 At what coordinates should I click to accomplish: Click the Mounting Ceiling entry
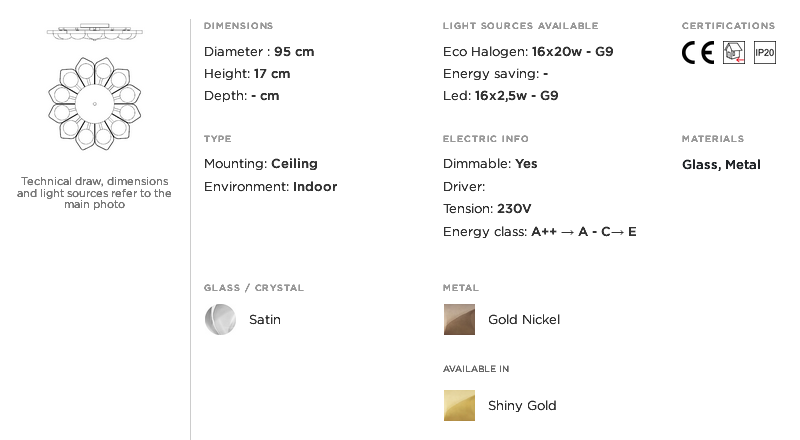[x=261, y=164]
